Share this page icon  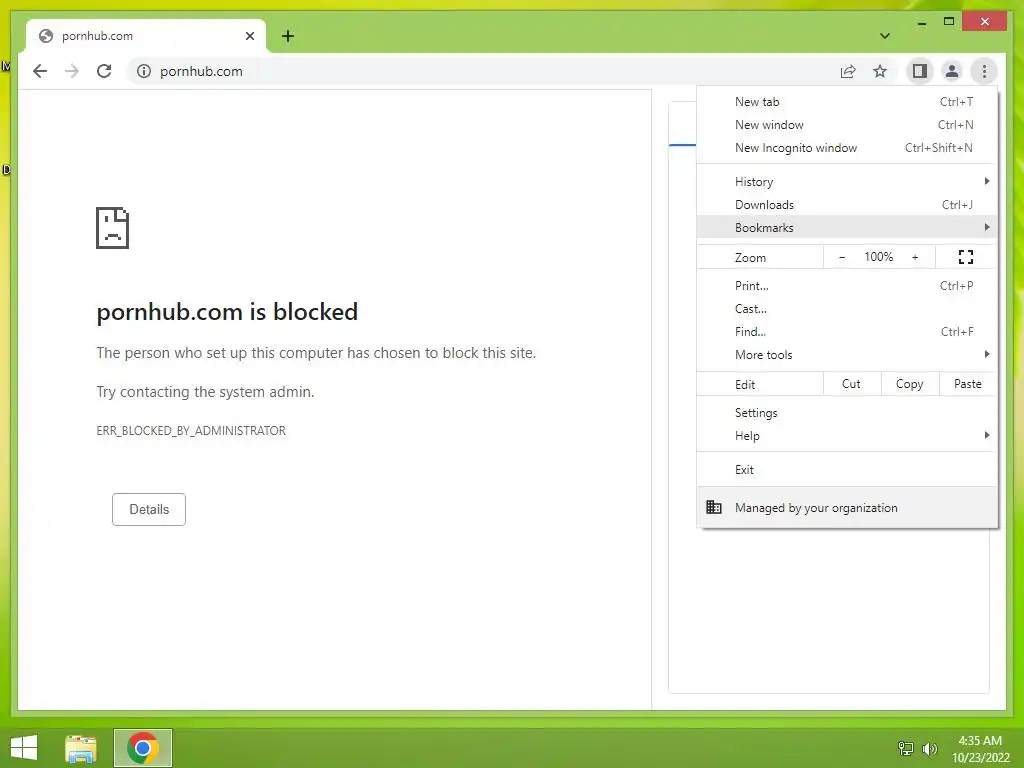click(x=848, y=71)
